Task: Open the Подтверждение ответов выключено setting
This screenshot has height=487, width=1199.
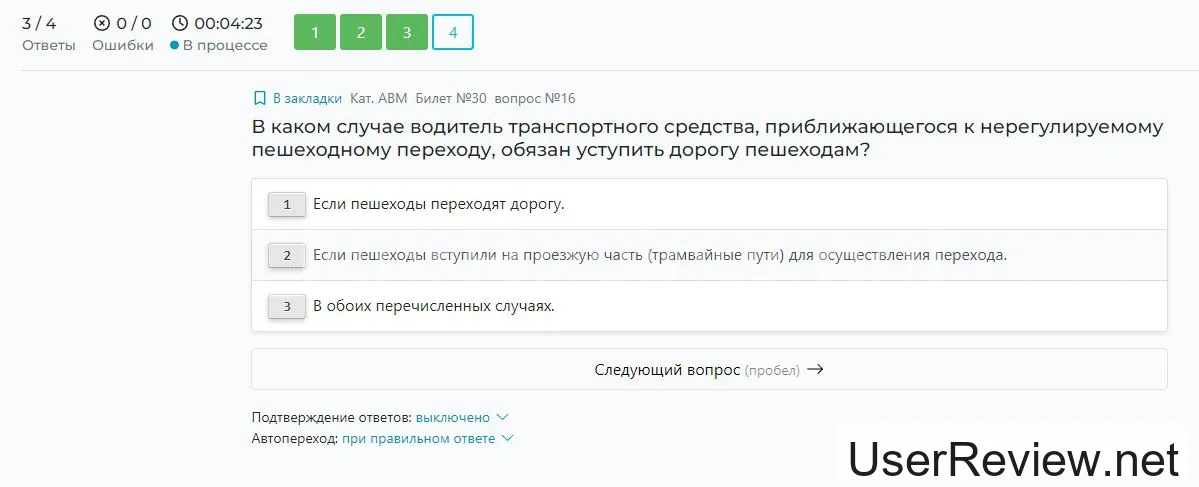Action: point(452,417)
